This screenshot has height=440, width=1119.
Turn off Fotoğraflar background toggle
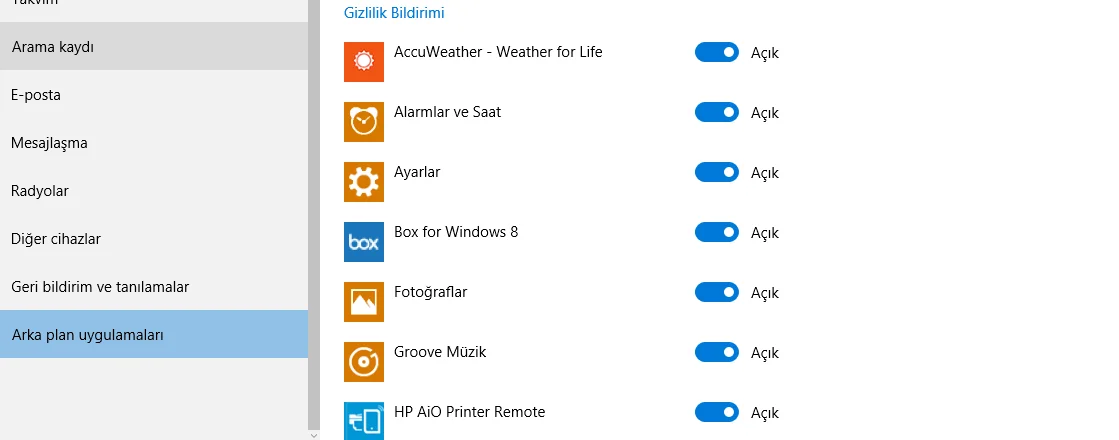[x=717, y=292]
